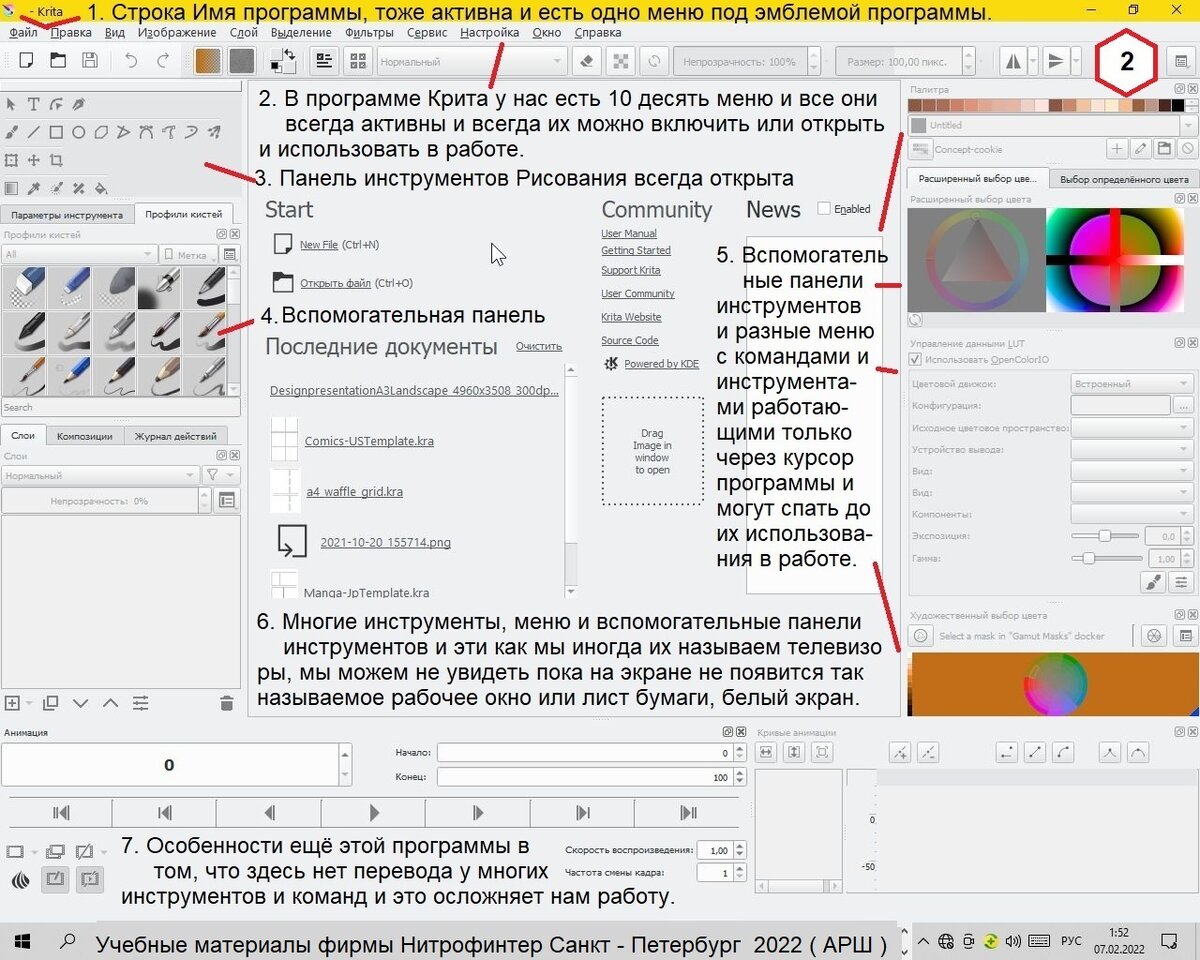Switch to Журнал действий tab
The height and width of the screenshot is (960, 1200).
coord(176,435)
